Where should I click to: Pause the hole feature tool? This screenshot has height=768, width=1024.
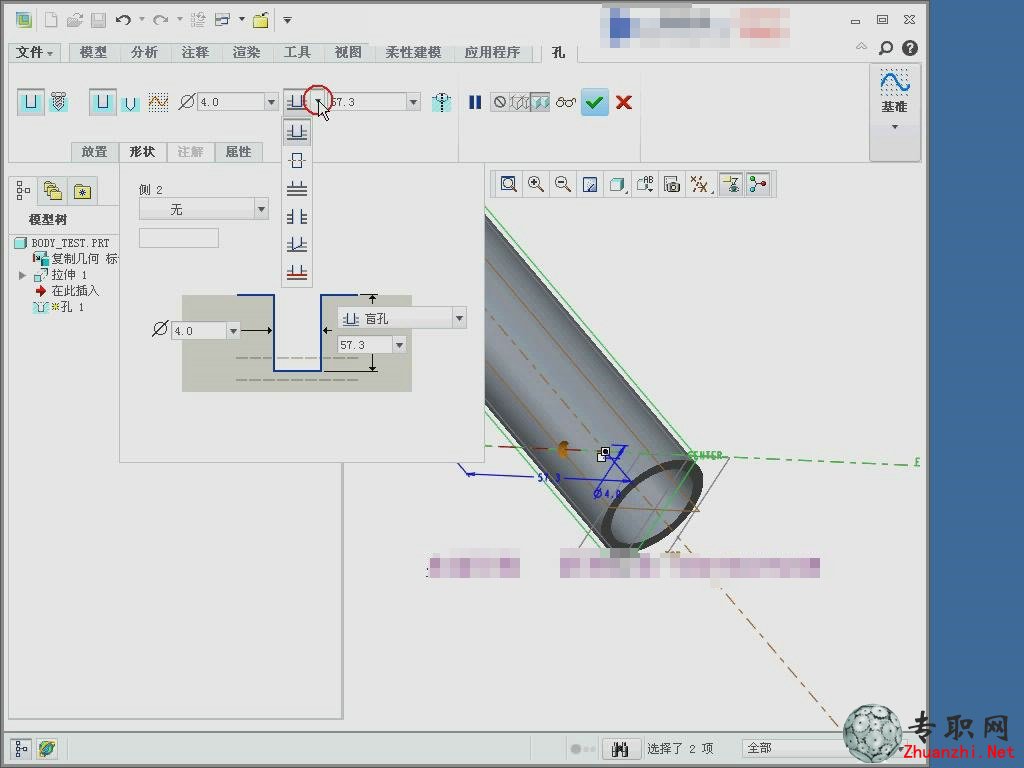click(x=475, y=102)
